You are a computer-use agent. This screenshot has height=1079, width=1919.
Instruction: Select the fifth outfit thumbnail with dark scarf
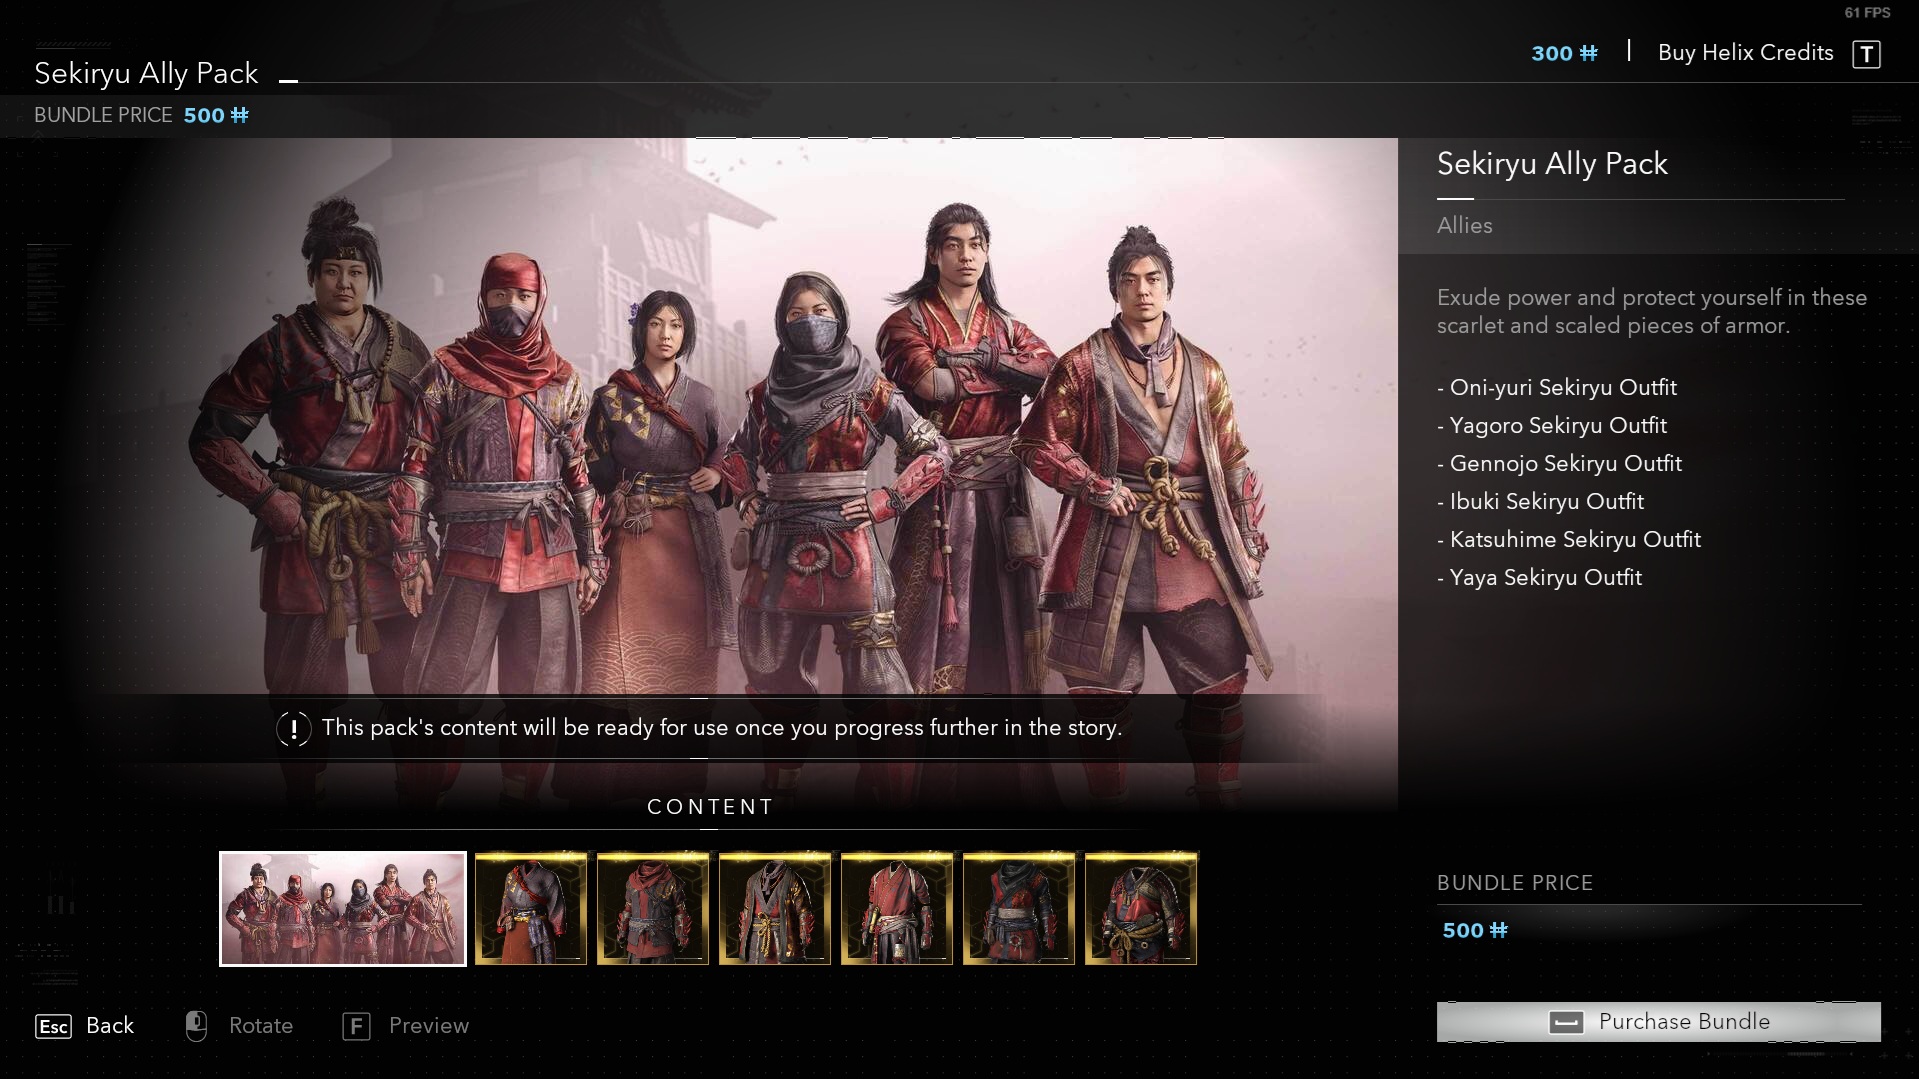click(1019, 908)
